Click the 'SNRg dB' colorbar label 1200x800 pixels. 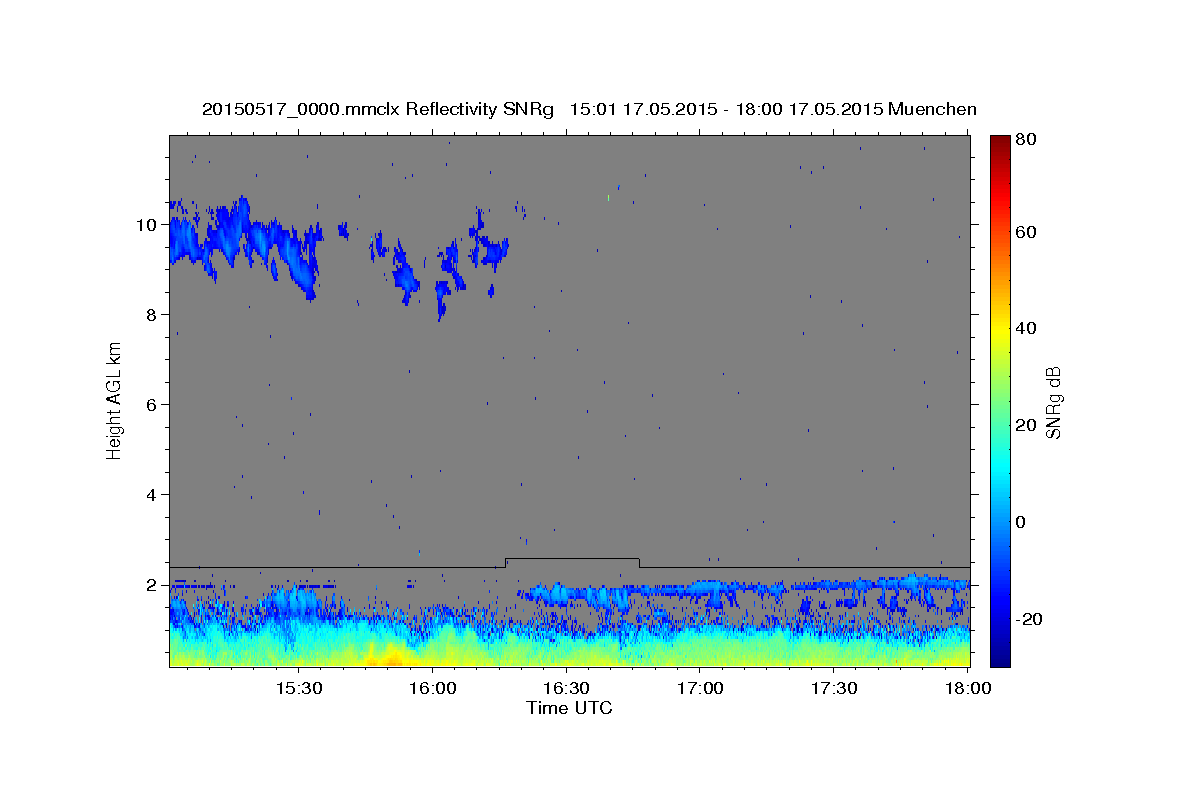click(x=1053, y=401)
